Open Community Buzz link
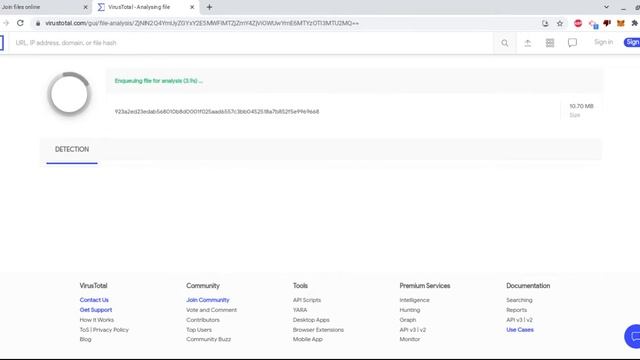The width and height of the screenshot is (640, 360). point(209,339)
